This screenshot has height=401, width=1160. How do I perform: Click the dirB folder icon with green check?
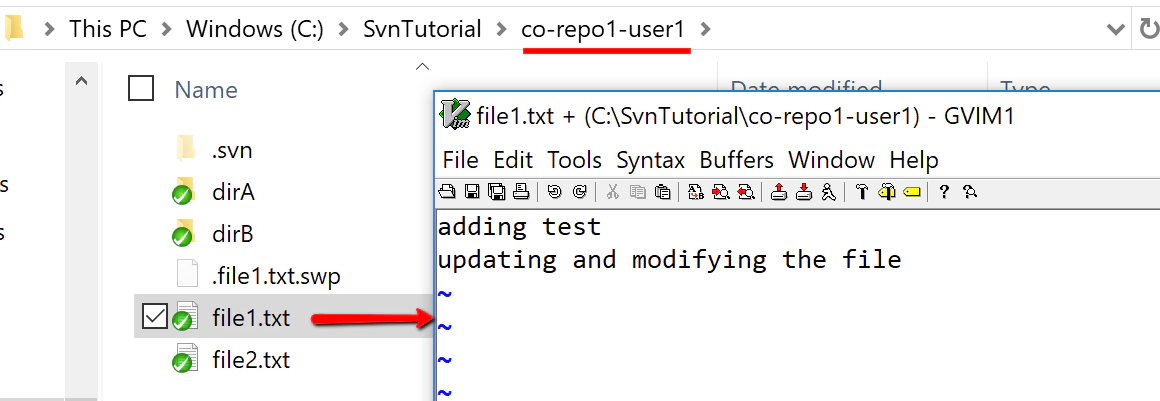tap(183, 234)
